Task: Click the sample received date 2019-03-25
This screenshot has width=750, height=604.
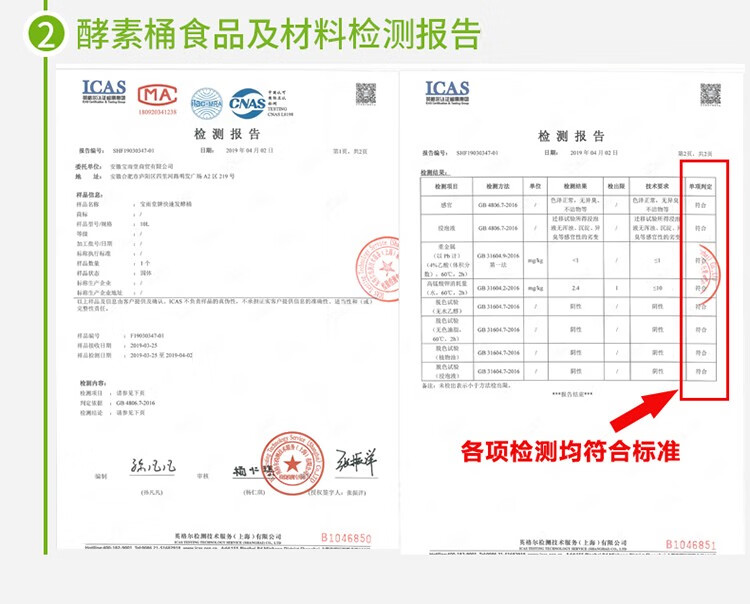Action: (143, 345)
